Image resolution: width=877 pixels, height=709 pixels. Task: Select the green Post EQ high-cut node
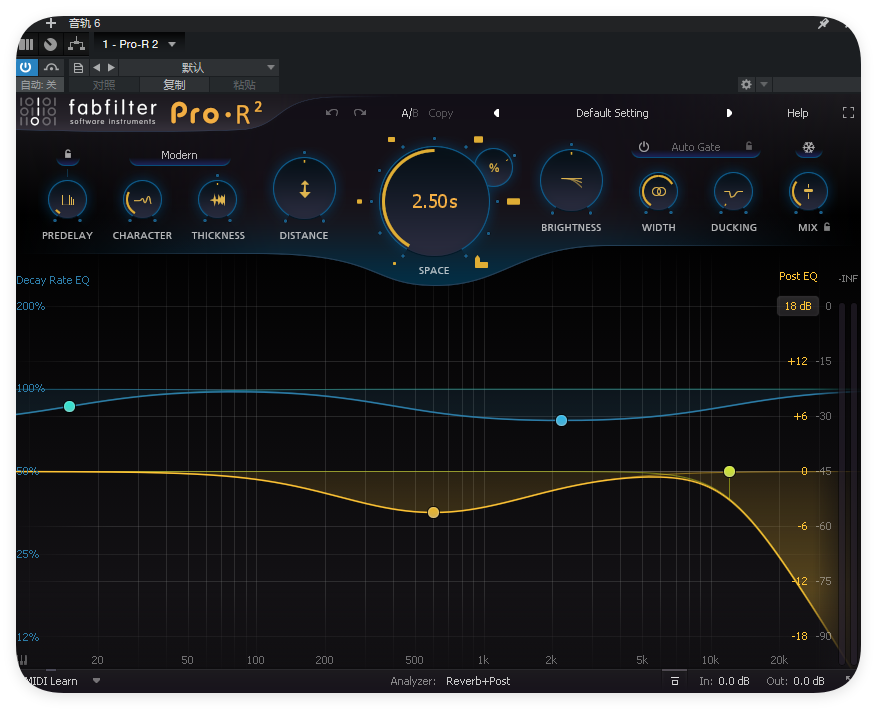(x=729, y=471)
